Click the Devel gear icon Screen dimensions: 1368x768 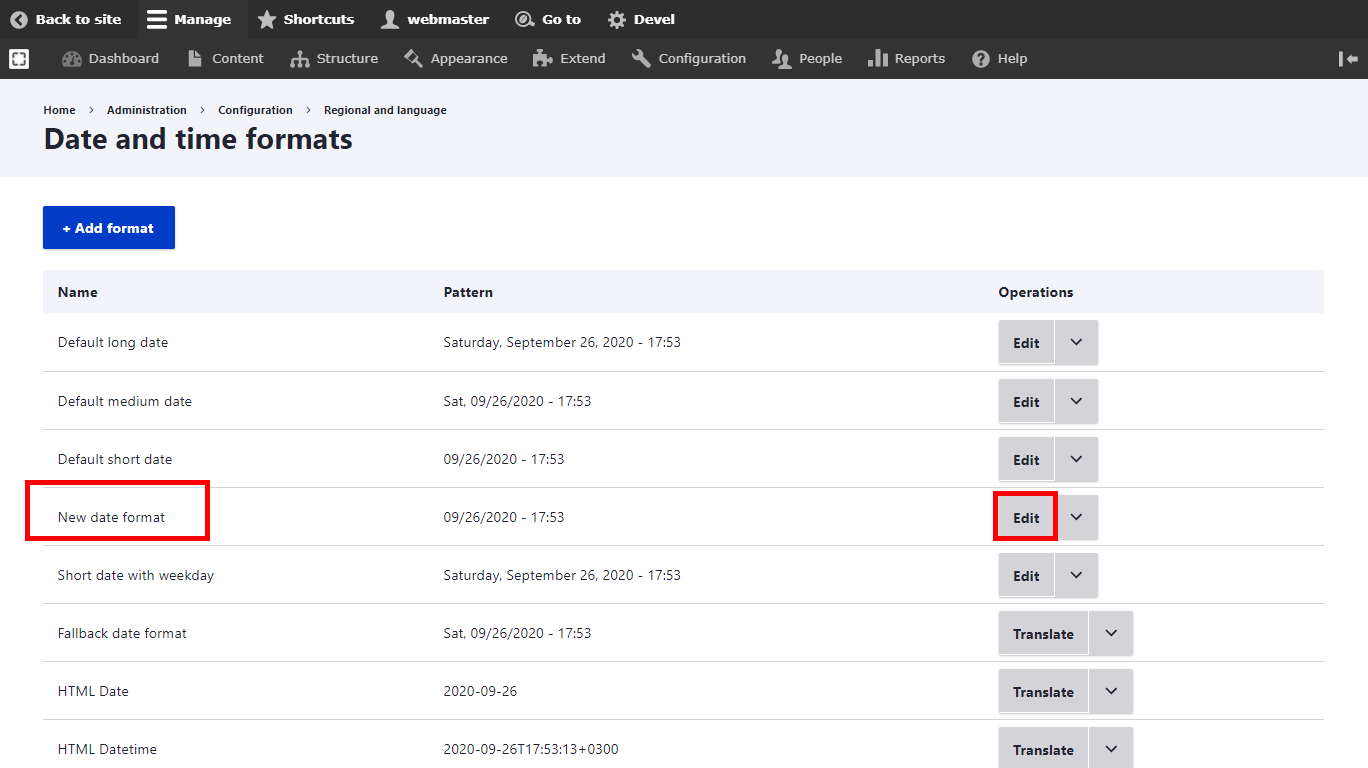617,20
